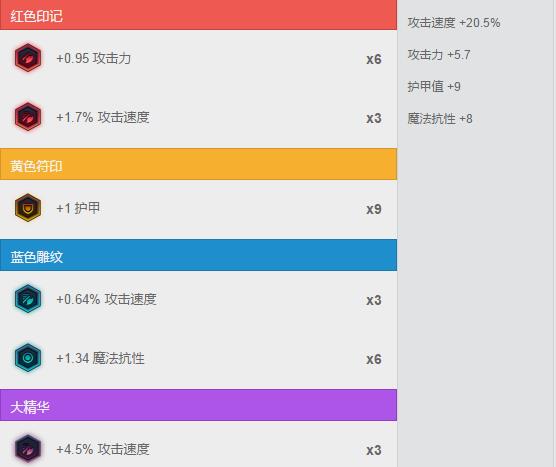Open the 红色印记 section header
Screen dimensions: 556x467
click(198, 15)
